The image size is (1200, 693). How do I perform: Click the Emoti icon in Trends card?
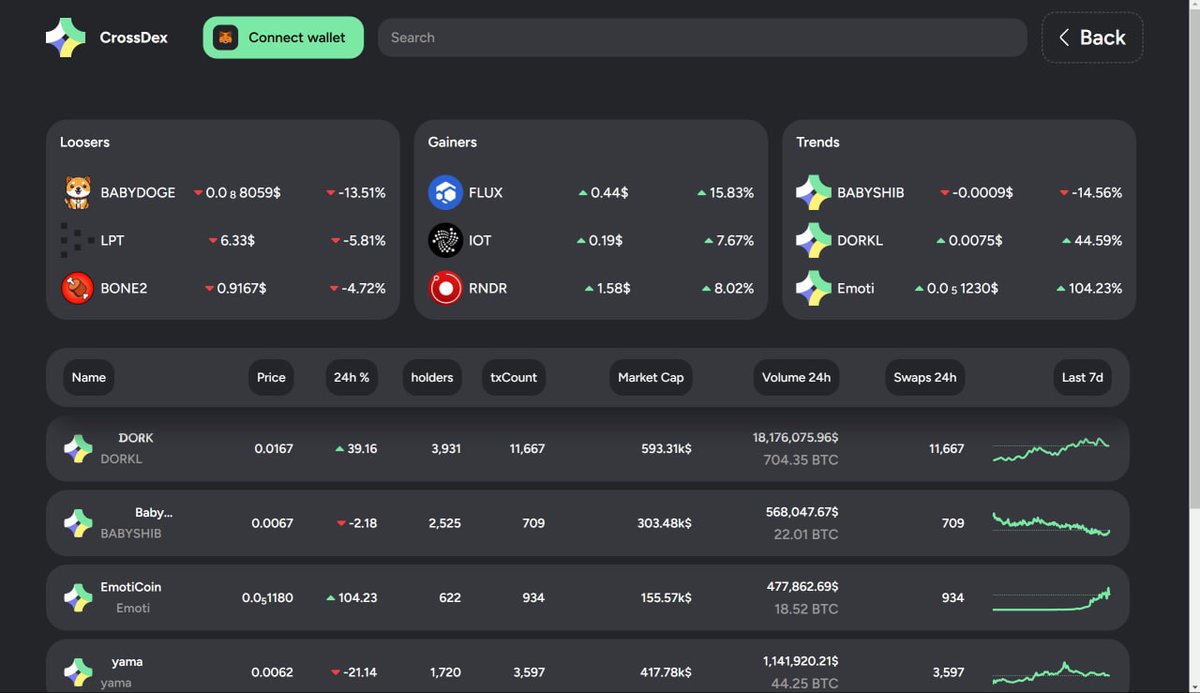(813, 288)
